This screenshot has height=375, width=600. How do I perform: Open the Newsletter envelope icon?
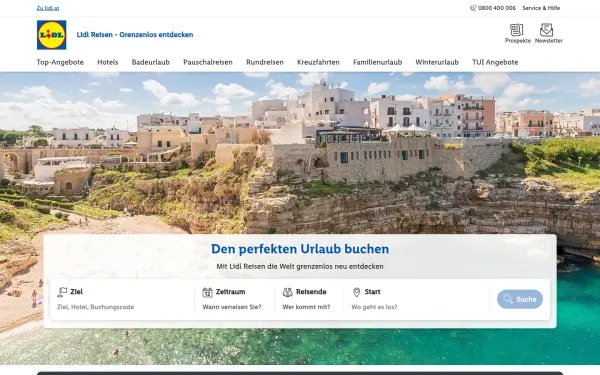[x=546, y=30]
